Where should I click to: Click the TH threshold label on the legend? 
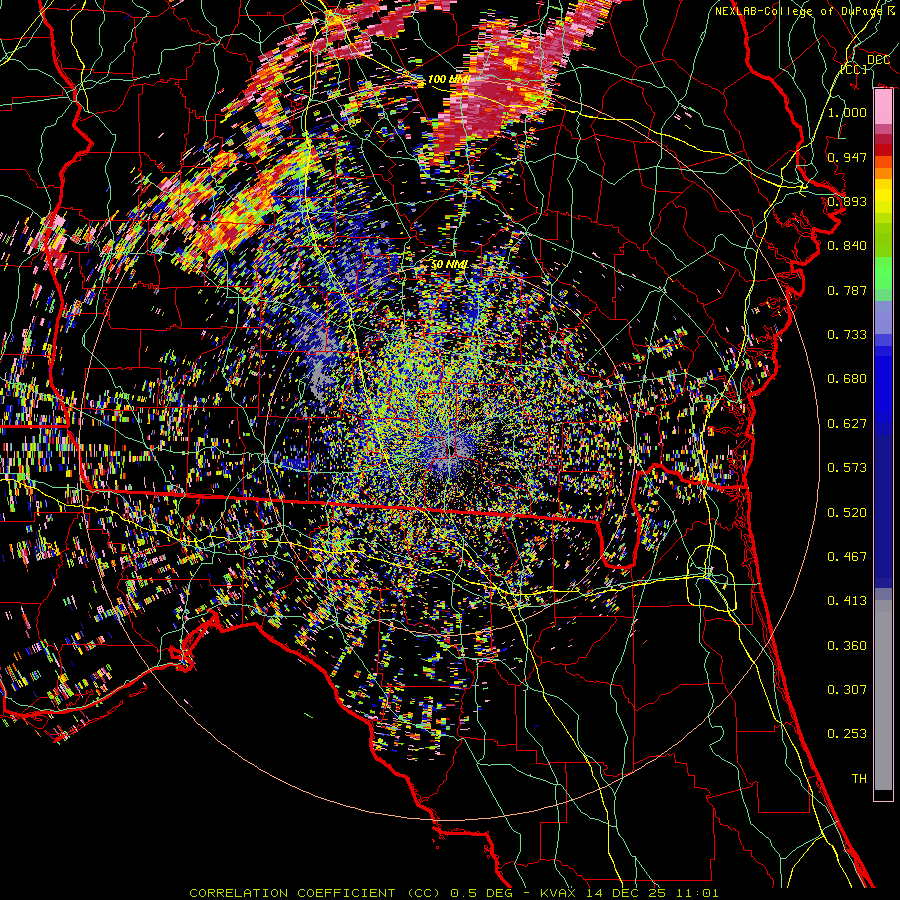[x=859, y=779]
